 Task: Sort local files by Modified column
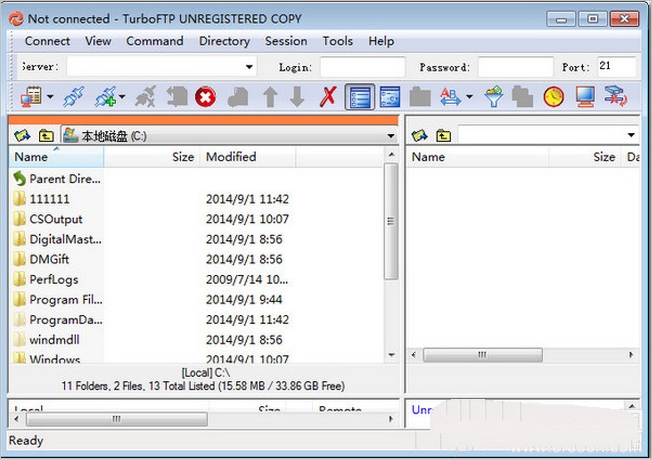pos(248,157)
